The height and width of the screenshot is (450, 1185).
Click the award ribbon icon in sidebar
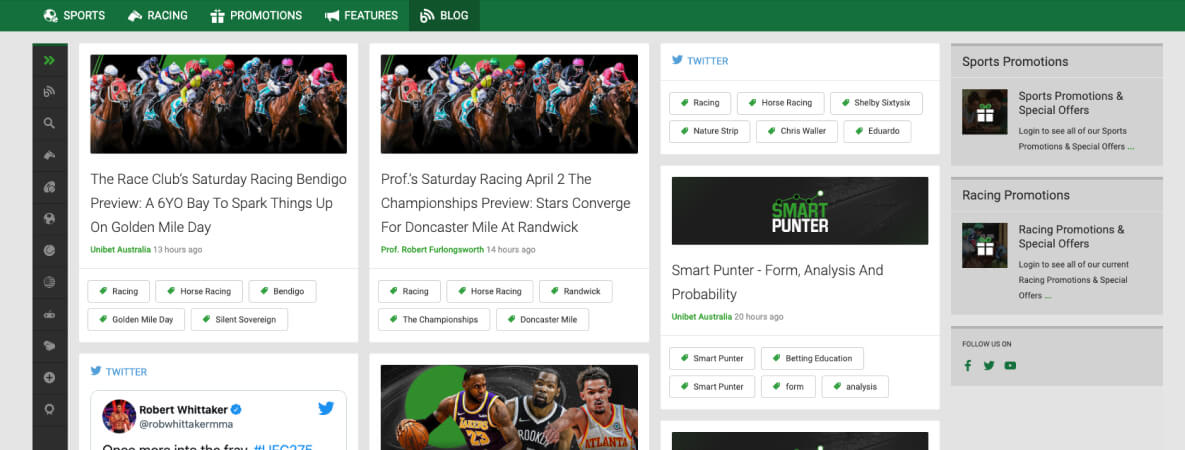(x=50, y=409)
